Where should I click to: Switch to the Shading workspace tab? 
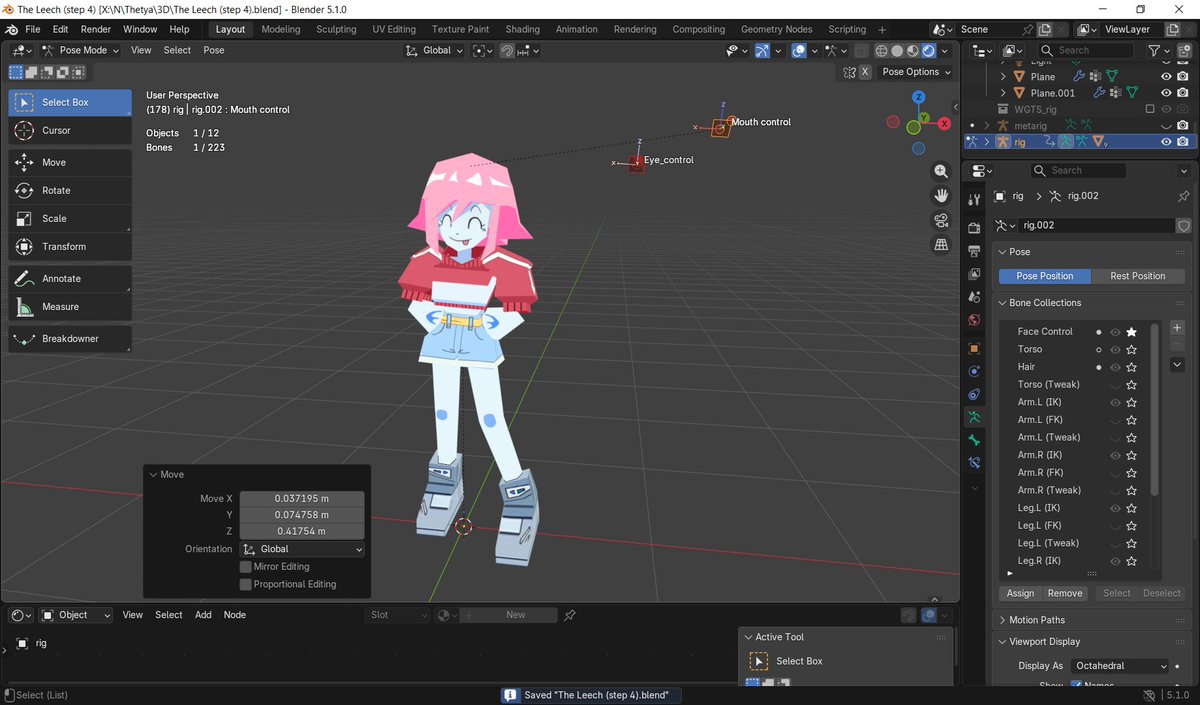(522, 29)
